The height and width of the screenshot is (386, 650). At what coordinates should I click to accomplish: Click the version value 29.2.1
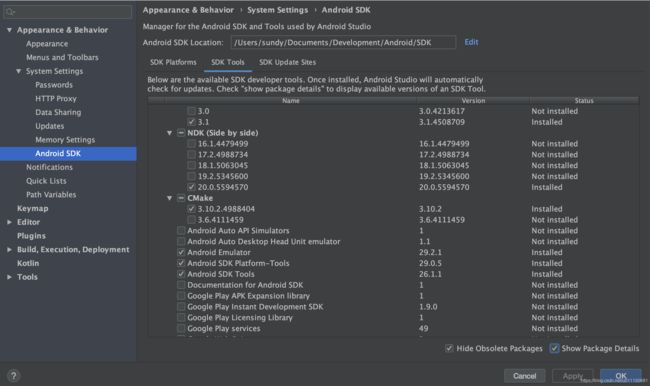(430, 252)
